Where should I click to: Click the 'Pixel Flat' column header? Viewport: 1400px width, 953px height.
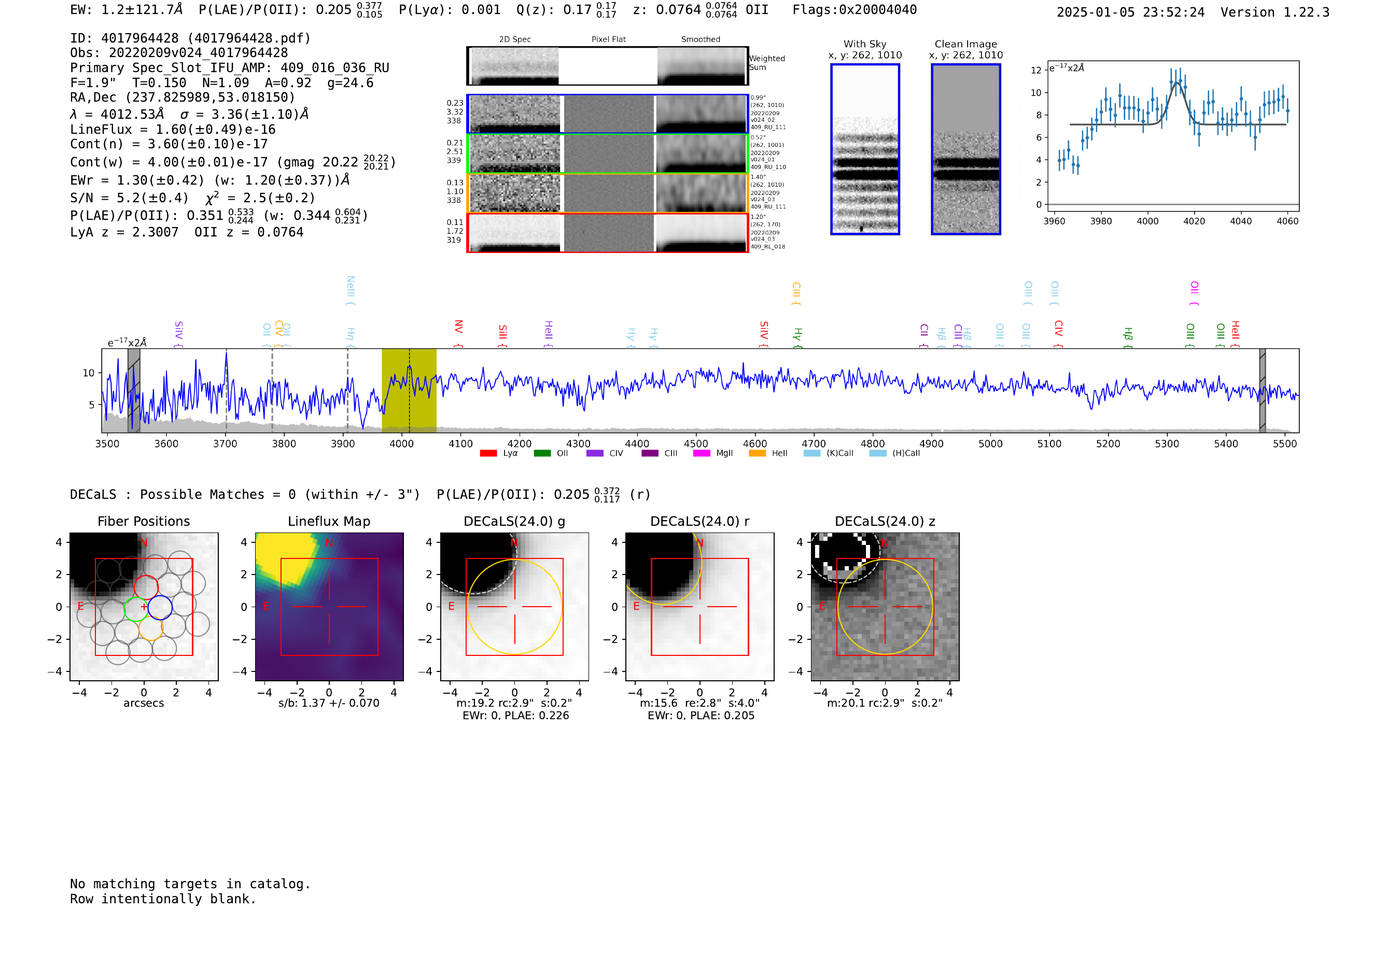[x=609, y=39]
